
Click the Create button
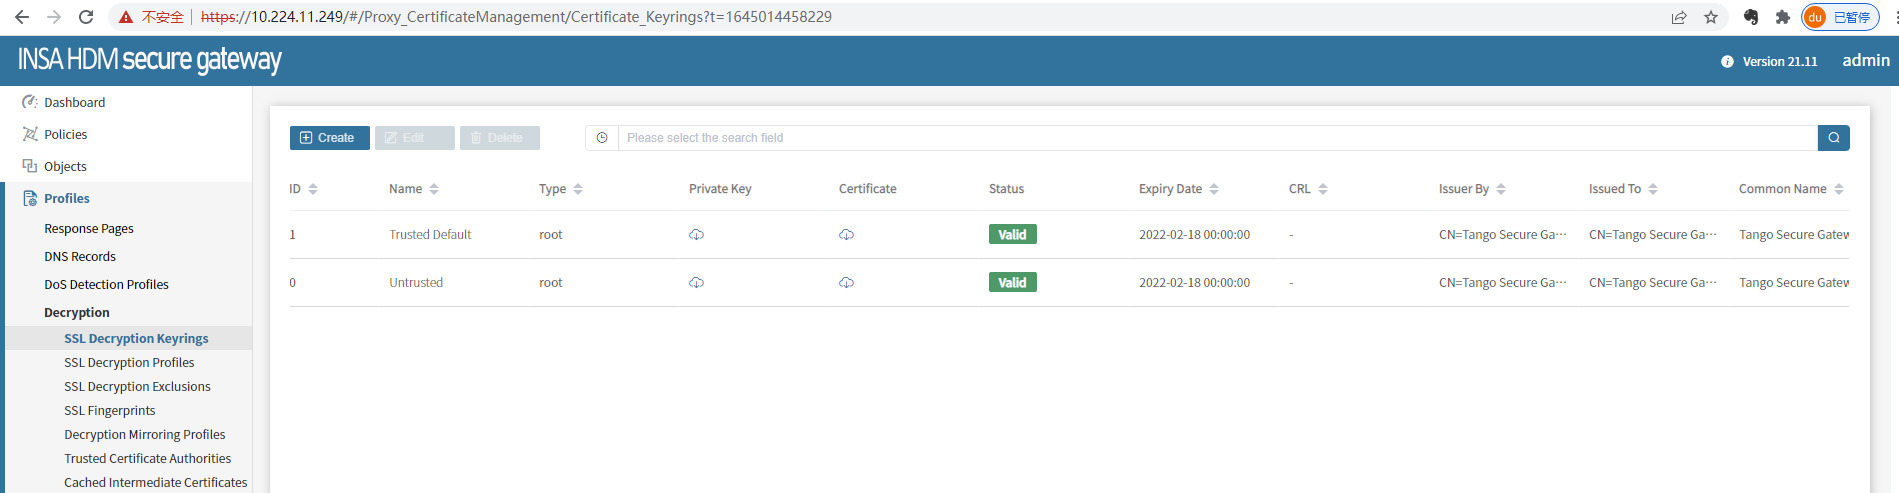tap(329, 138)
